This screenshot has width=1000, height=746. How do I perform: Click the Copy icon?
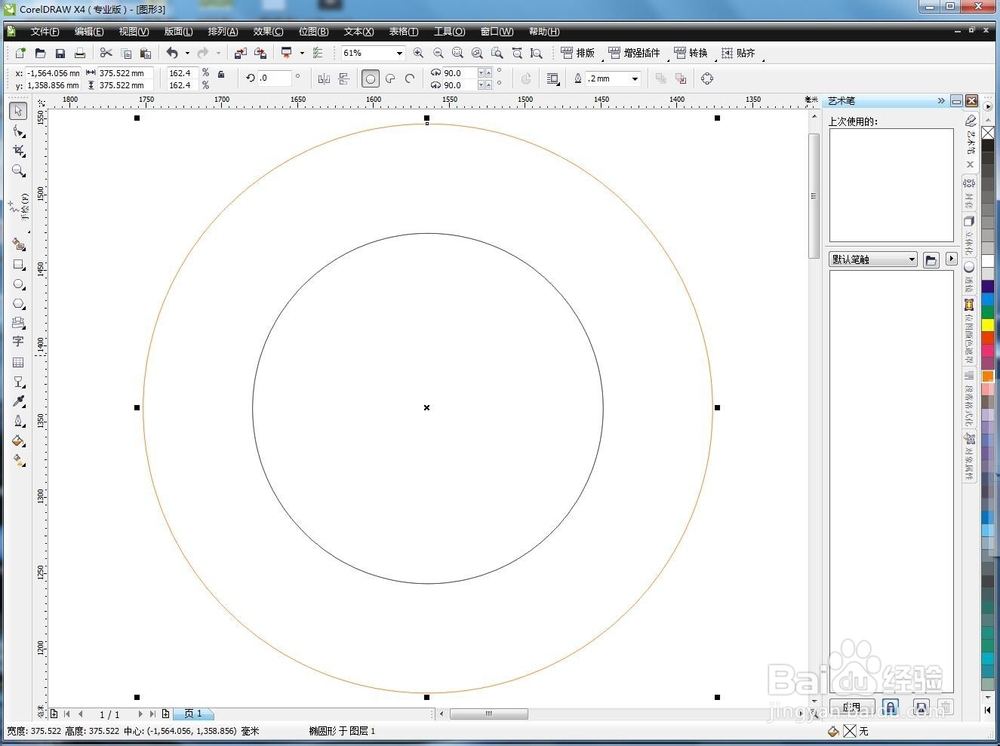[126, 53]
